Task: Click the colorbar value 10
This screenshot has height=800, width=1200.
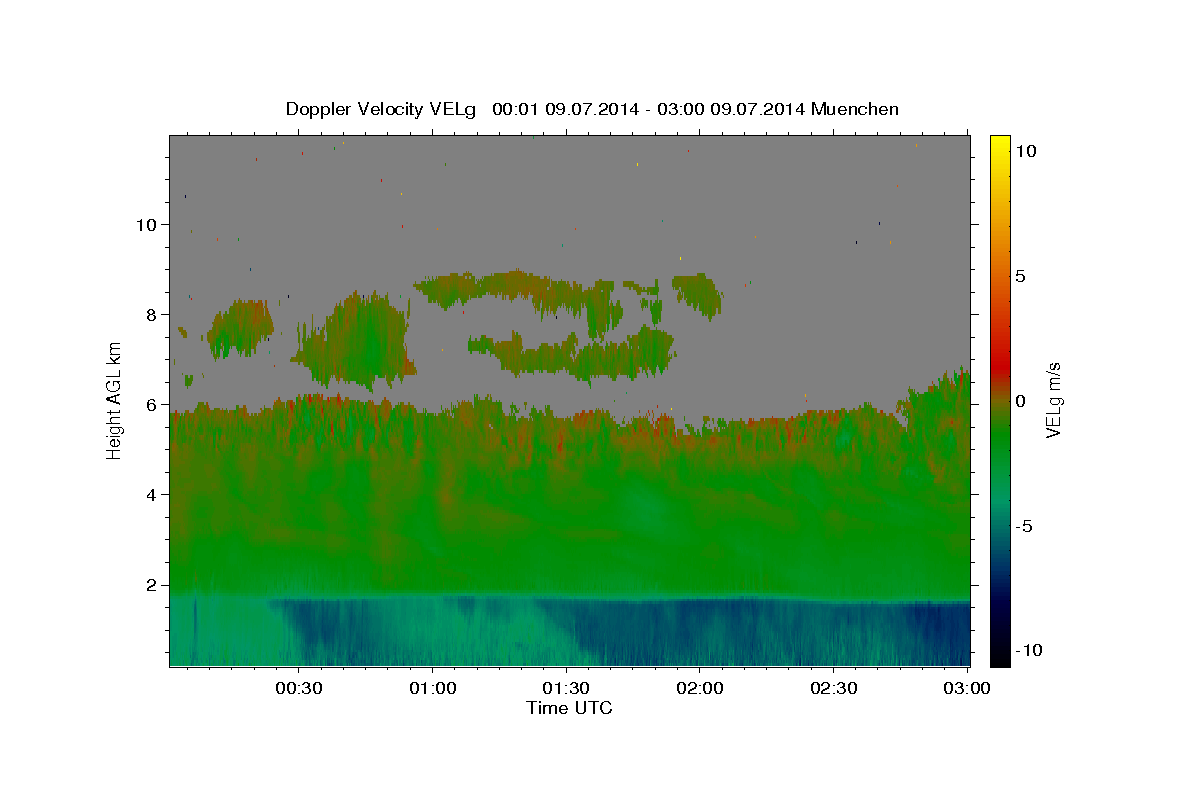Action: pos(1025,151)
